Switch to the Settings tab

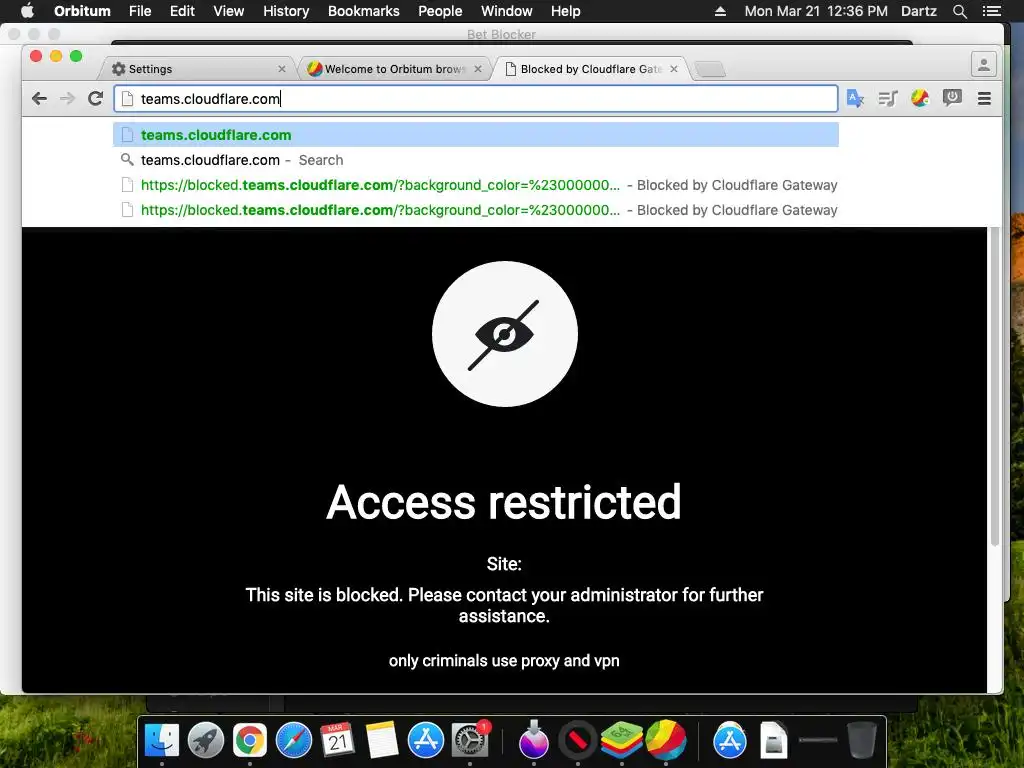(197, 69)
